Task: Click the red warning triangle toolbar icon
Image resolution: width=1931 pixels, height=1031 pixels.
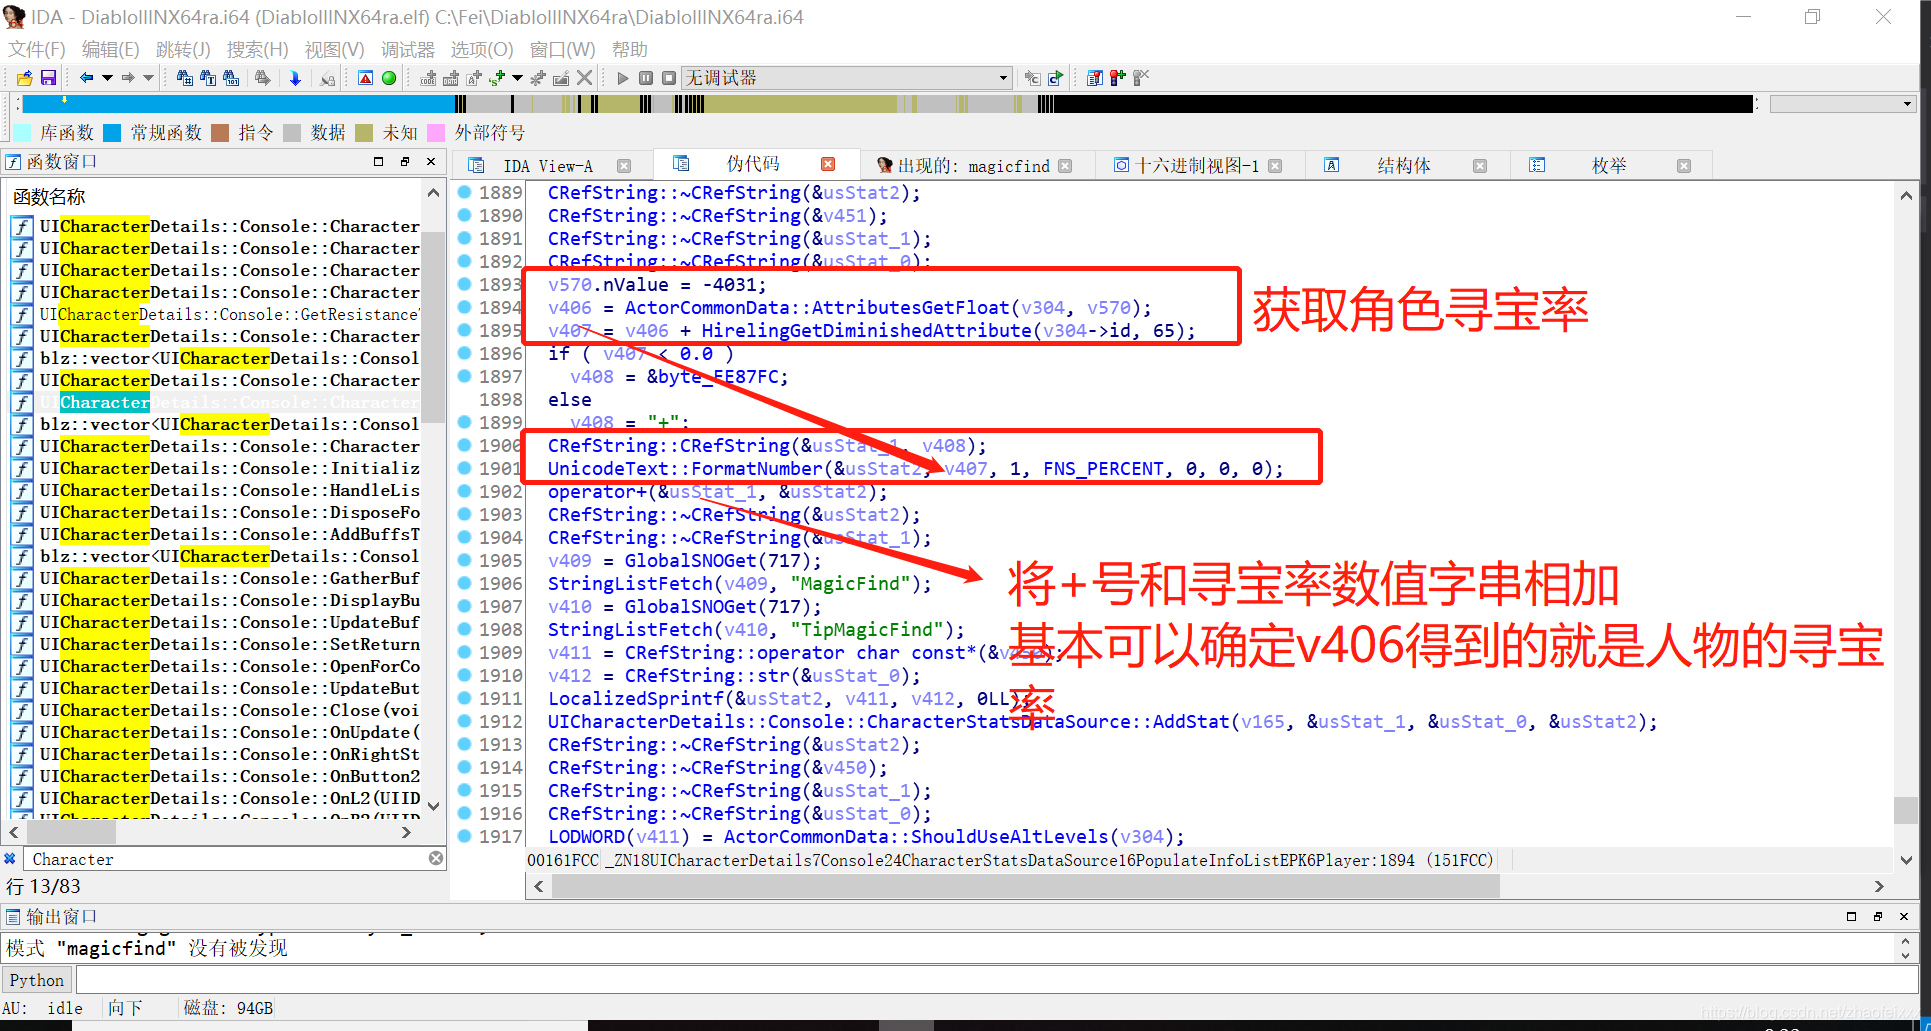Action: pyautogui.click(x=366, y=78)
